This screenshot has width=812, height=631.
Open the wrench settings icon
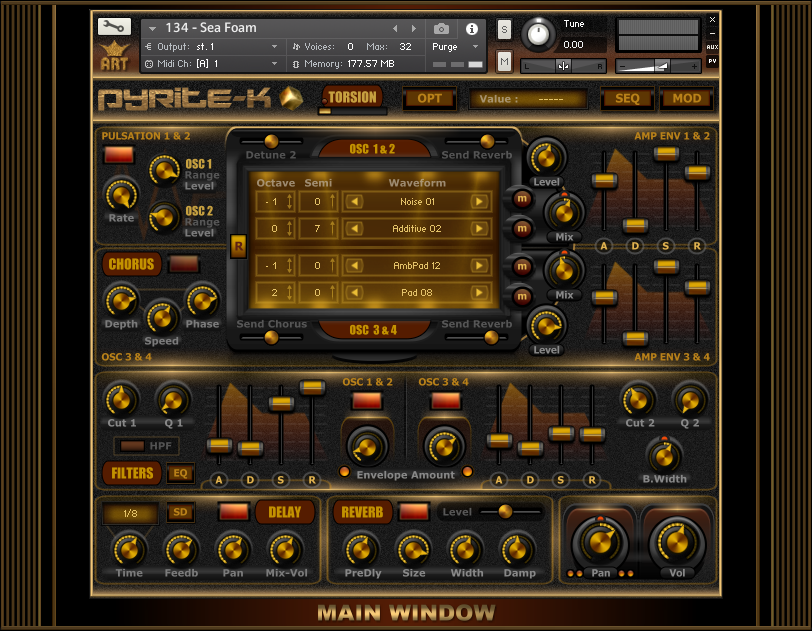pos(114,27)
